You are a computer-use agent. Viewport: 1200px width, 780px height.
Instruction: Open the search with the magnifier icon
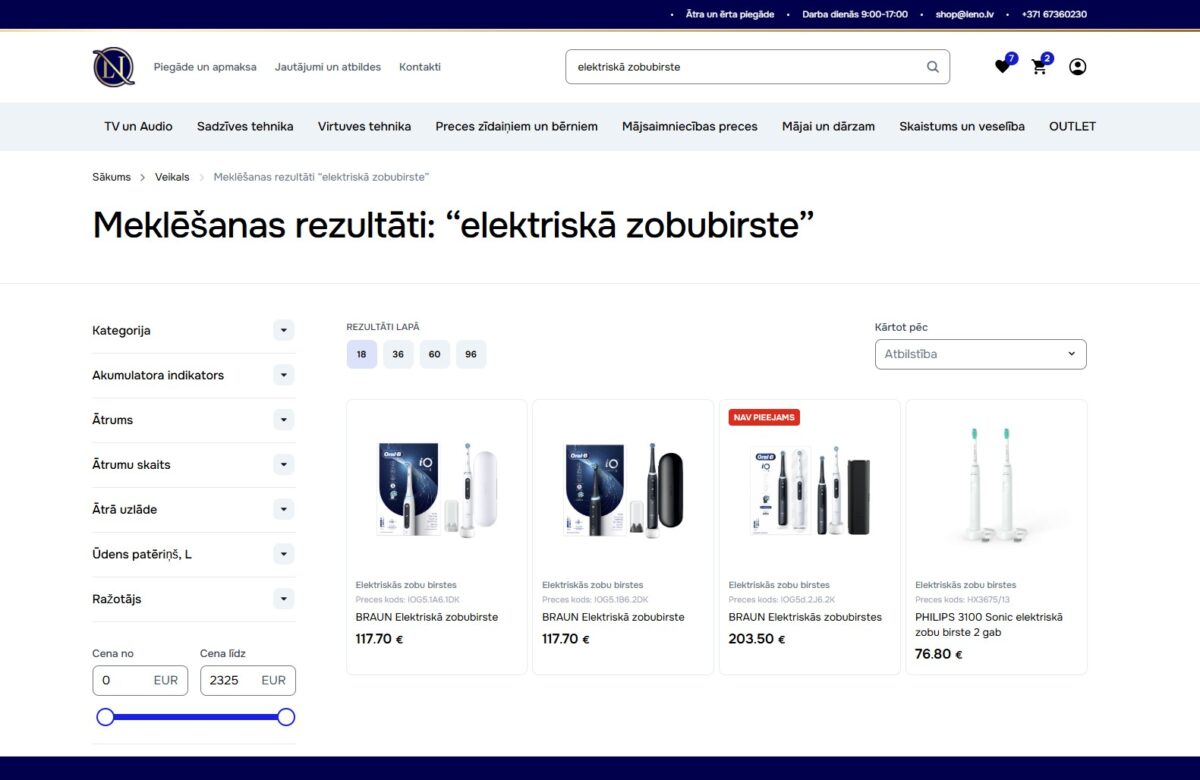(931, 66)
